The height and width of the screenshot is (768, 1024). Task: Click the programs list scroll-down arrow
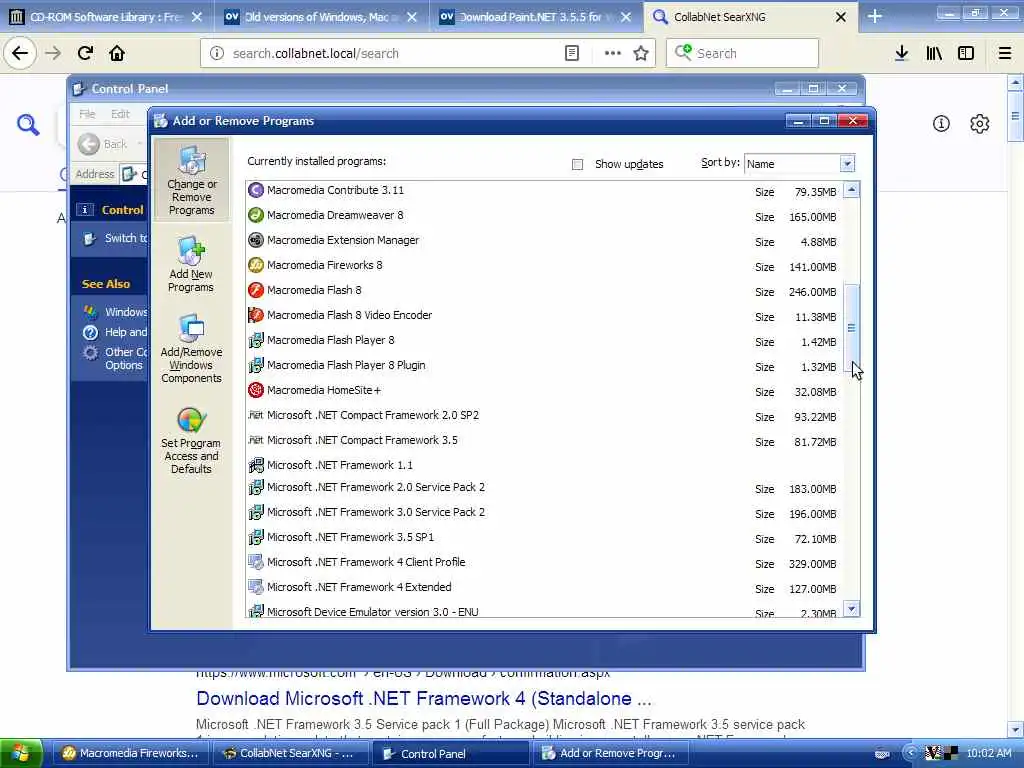851,609
